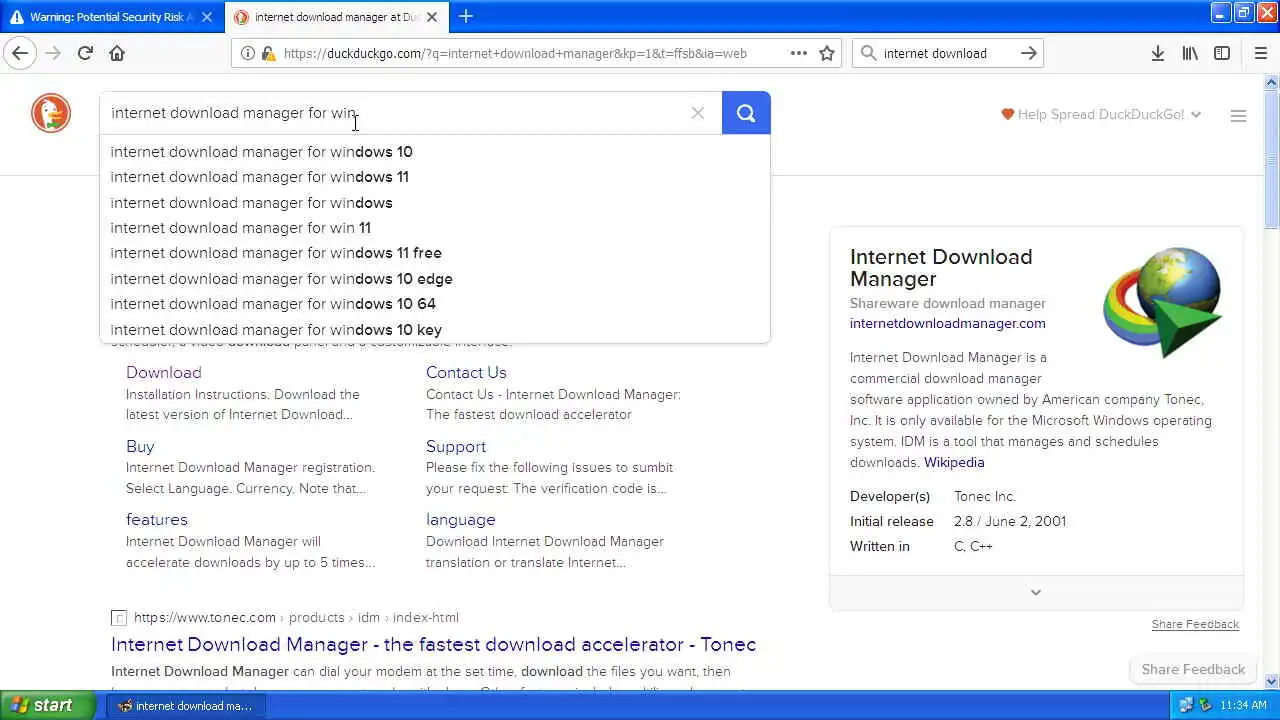Click the page vertical scrollbar

tap(1272, 380)
